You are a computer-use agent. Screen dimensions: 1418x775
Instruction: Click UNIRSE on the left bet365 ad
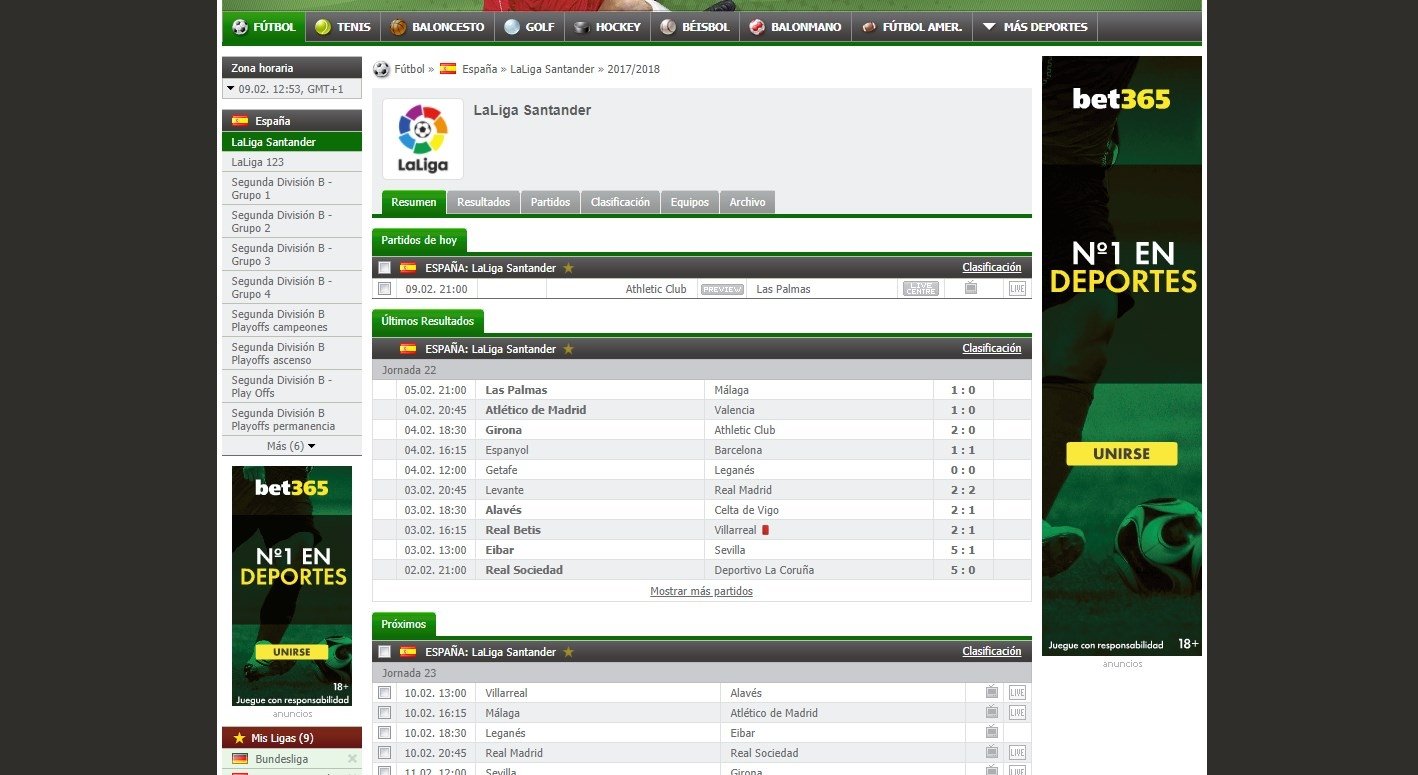(x=291, y=652)
